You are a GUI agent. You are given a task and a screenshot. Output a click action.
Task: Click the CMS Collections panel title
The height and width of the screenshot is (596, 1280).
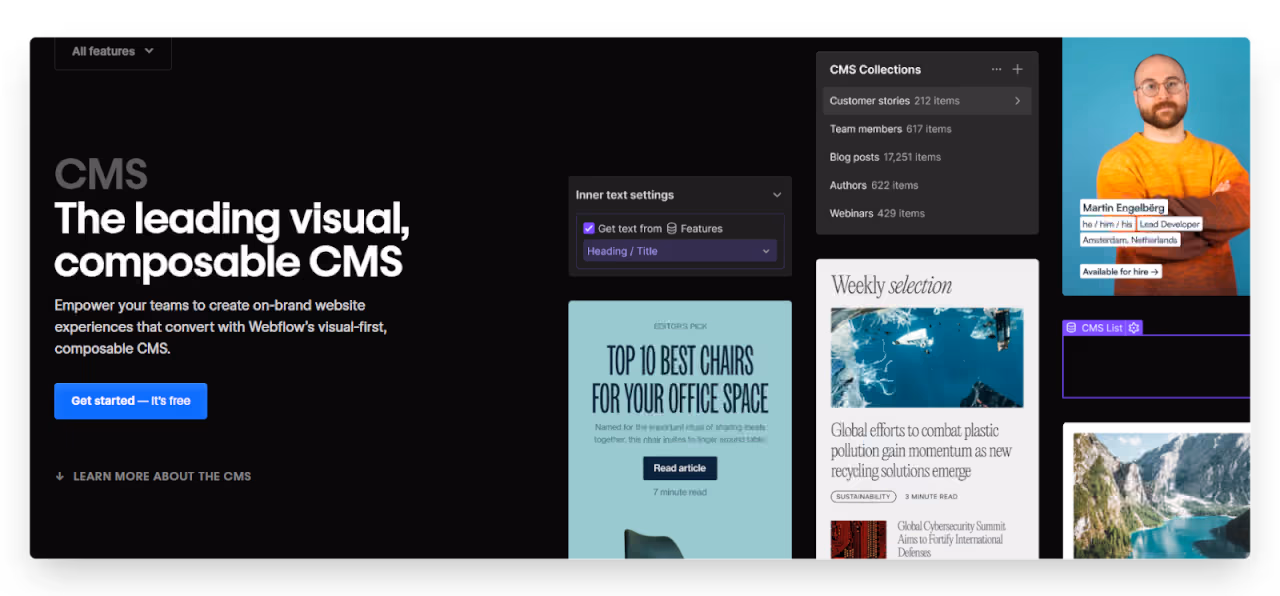point(875,70)
